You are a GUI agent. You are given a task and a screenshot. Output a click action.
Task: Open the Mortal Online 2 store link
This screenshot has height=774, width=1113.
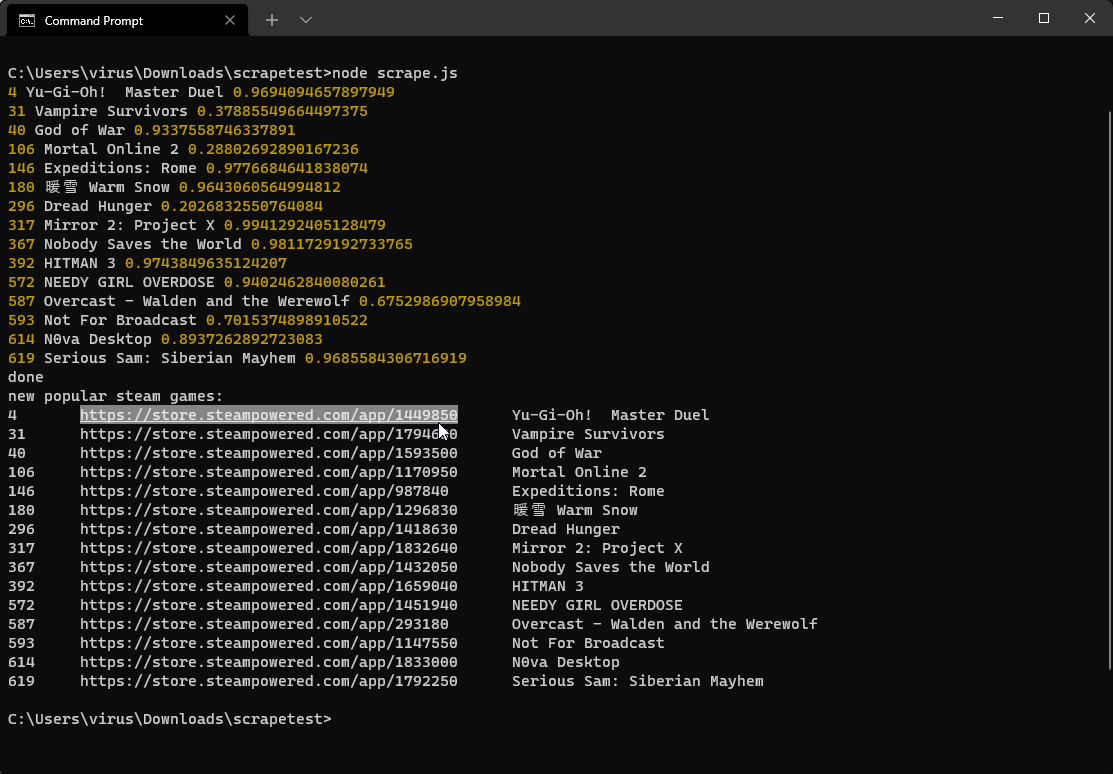click(x=268, y=472)
